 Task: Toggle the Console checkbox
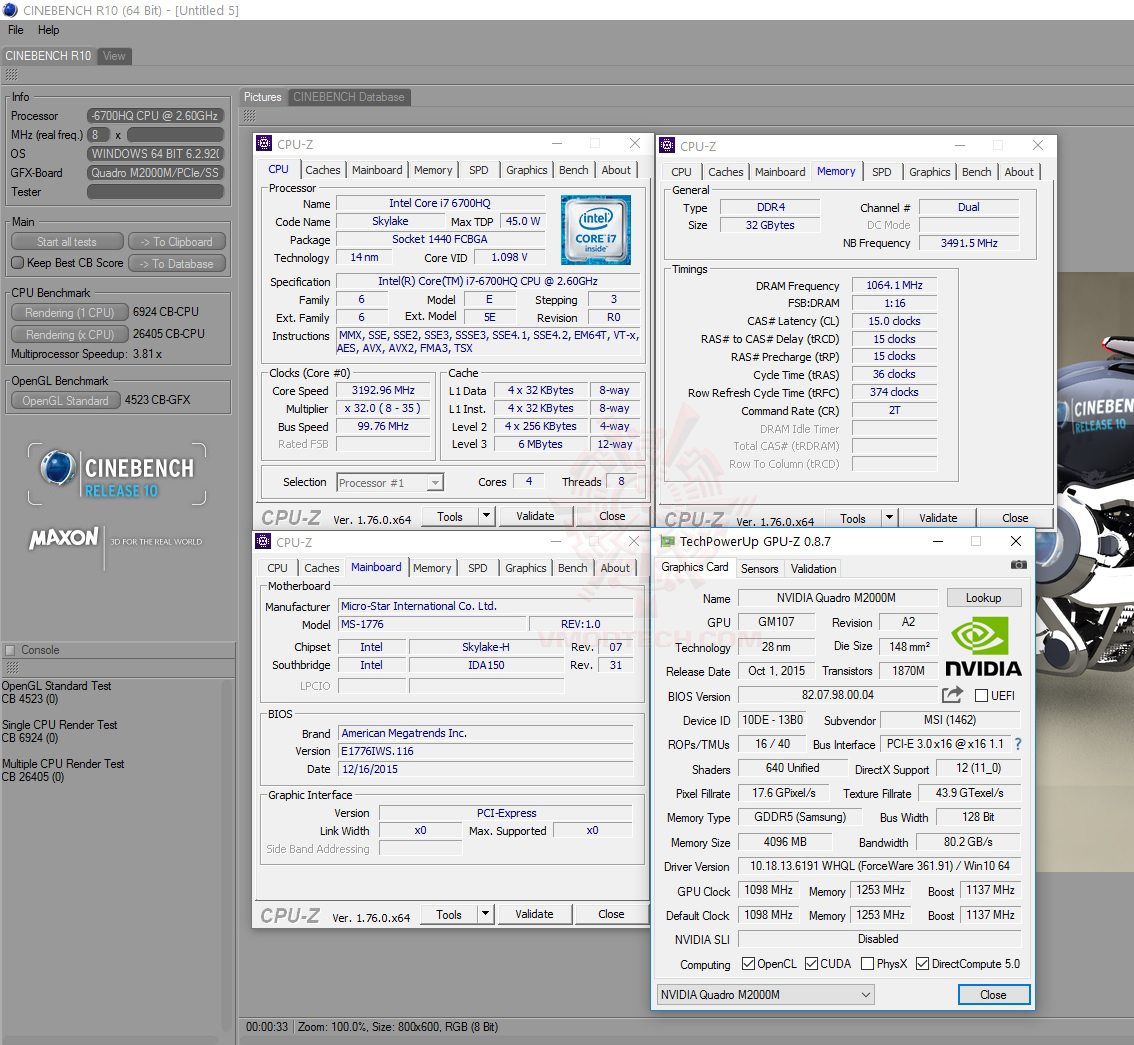pyautogui.click(x=10, y=649)
